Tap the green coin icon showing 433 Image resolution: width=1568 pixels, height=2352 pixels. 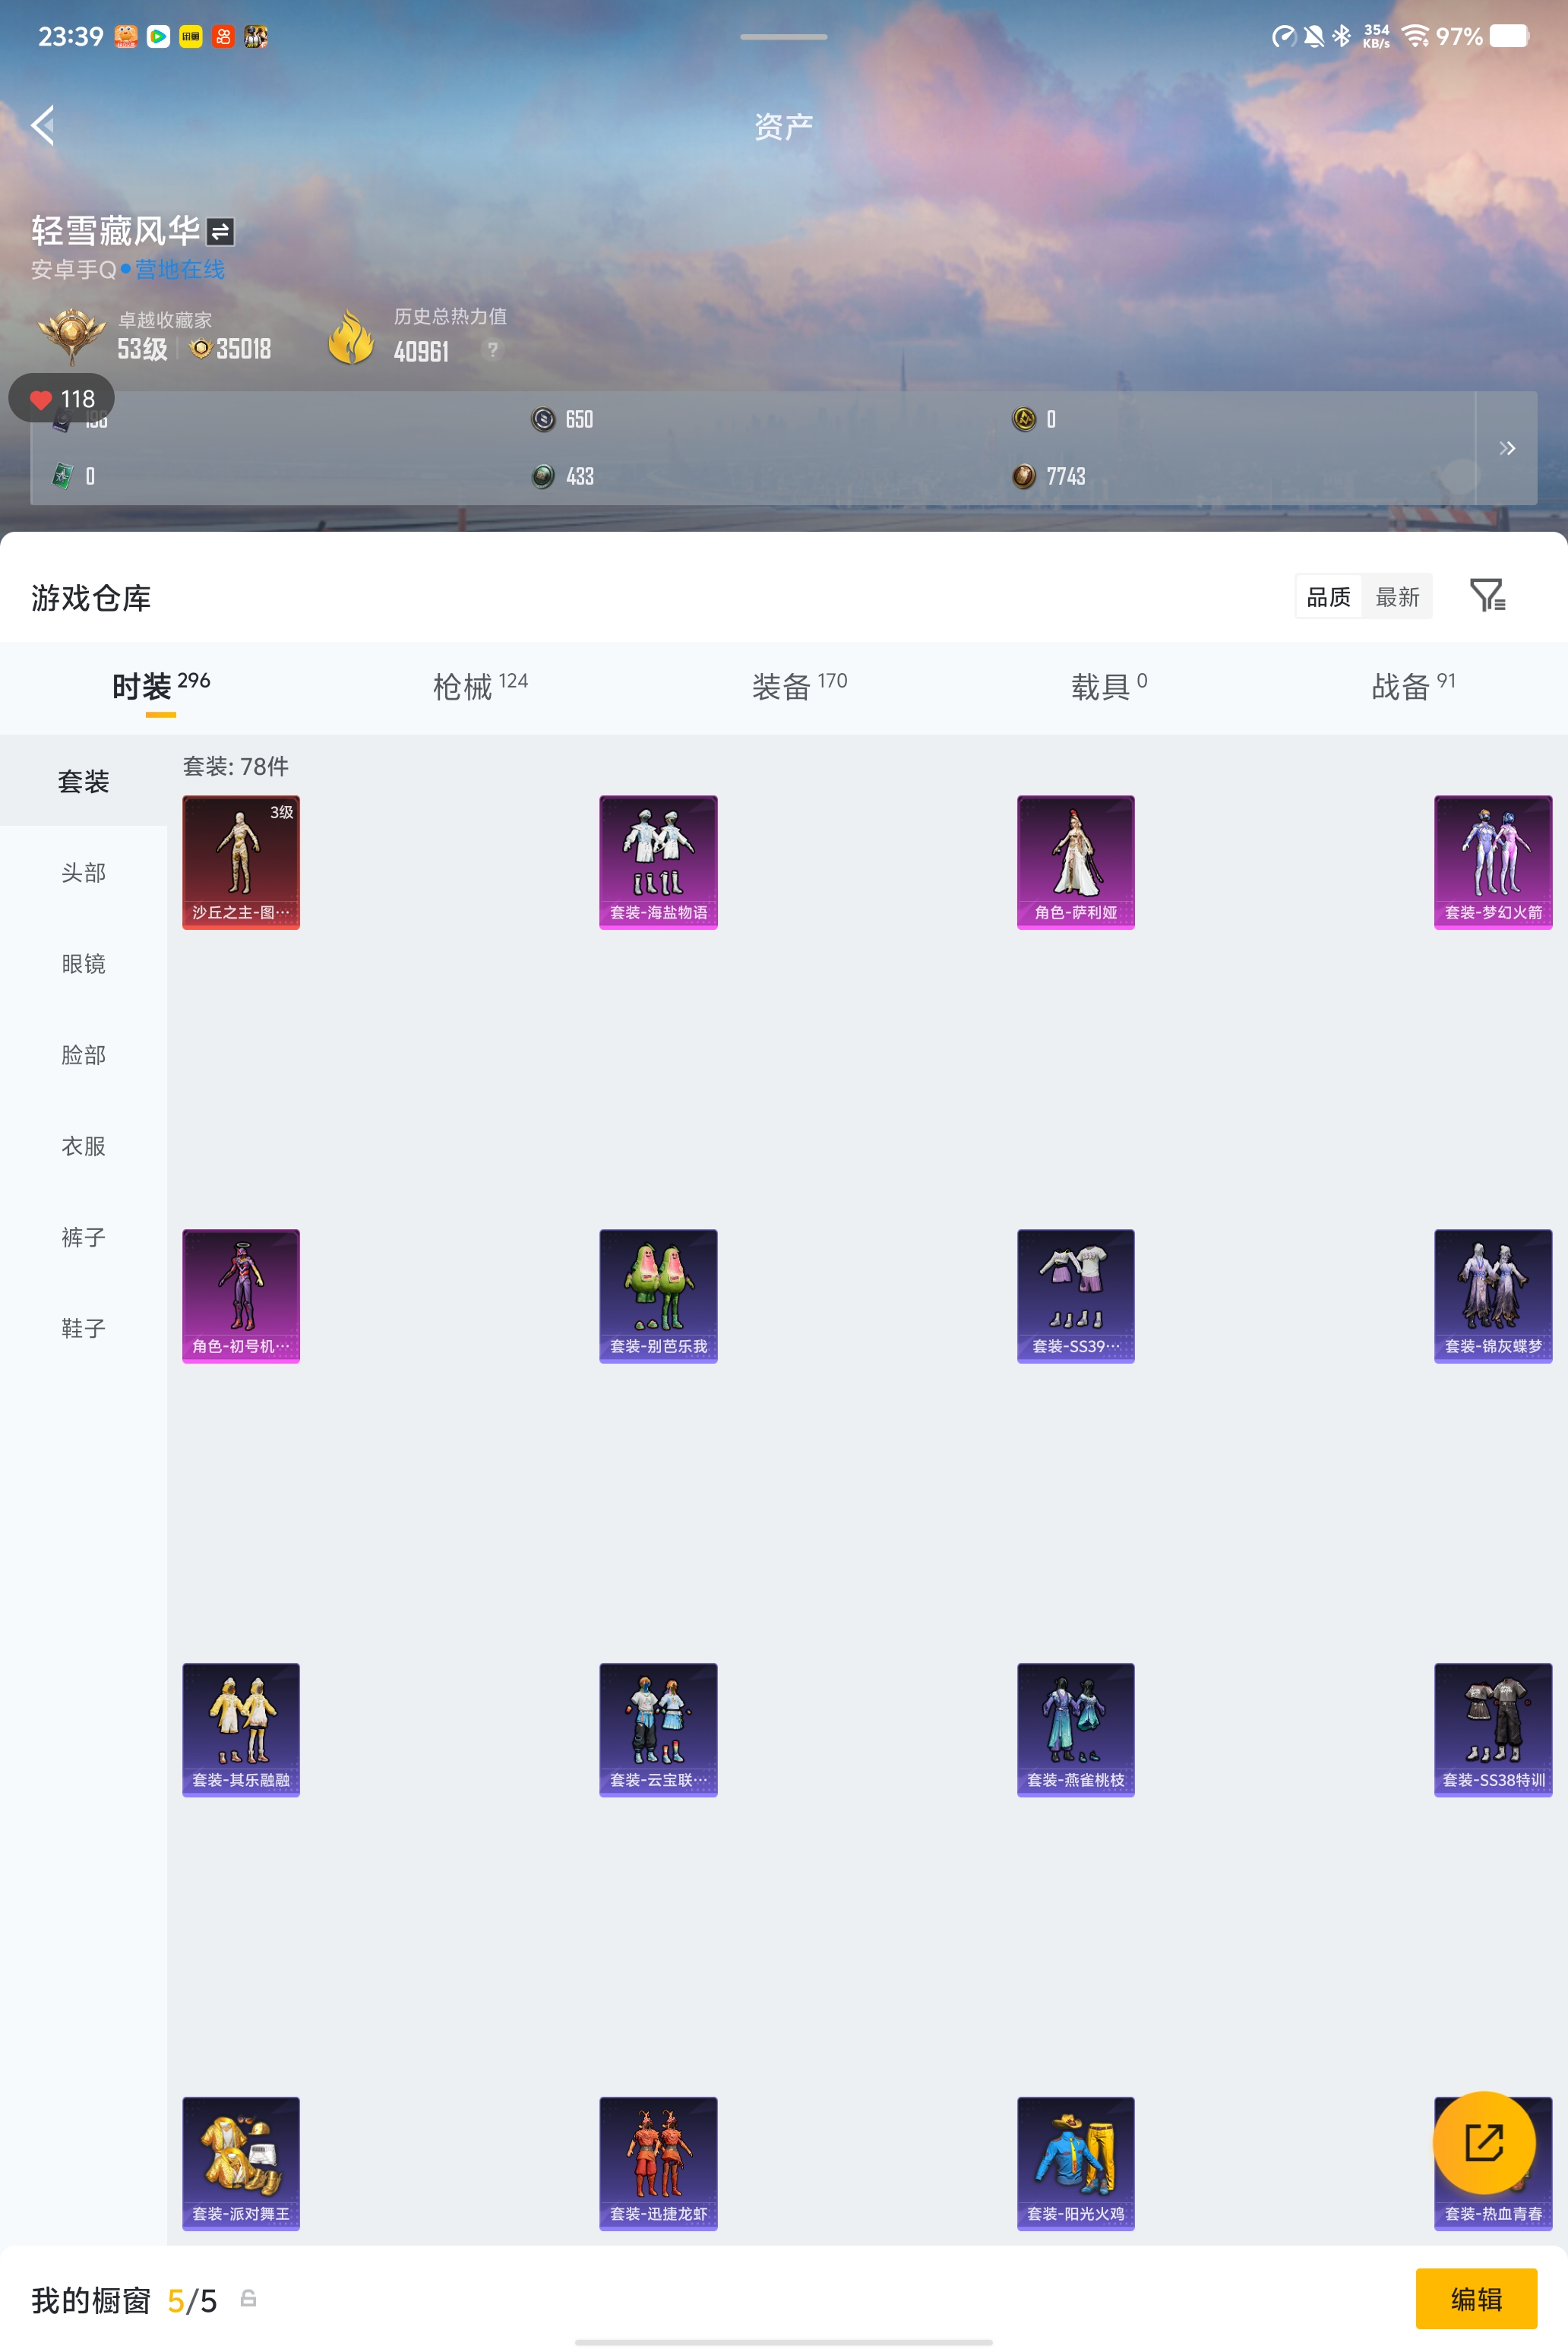(543, 476)
